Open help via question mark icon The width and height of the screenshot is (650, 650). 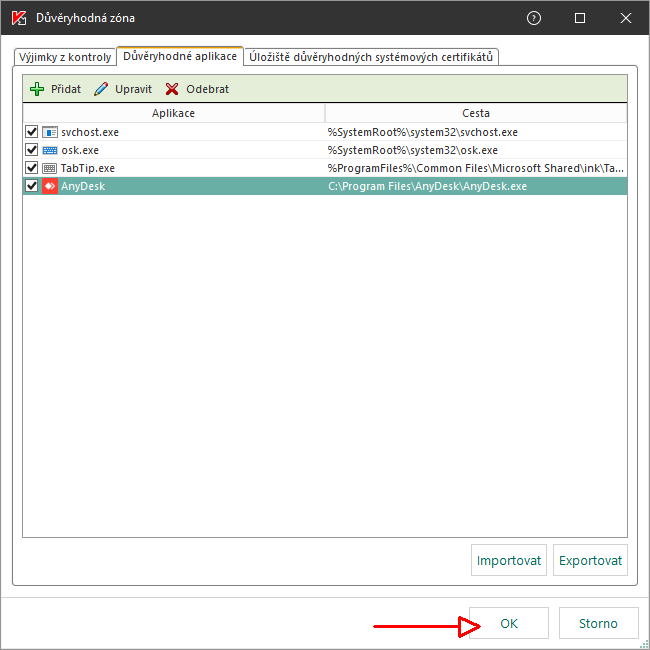pos(534,18)
